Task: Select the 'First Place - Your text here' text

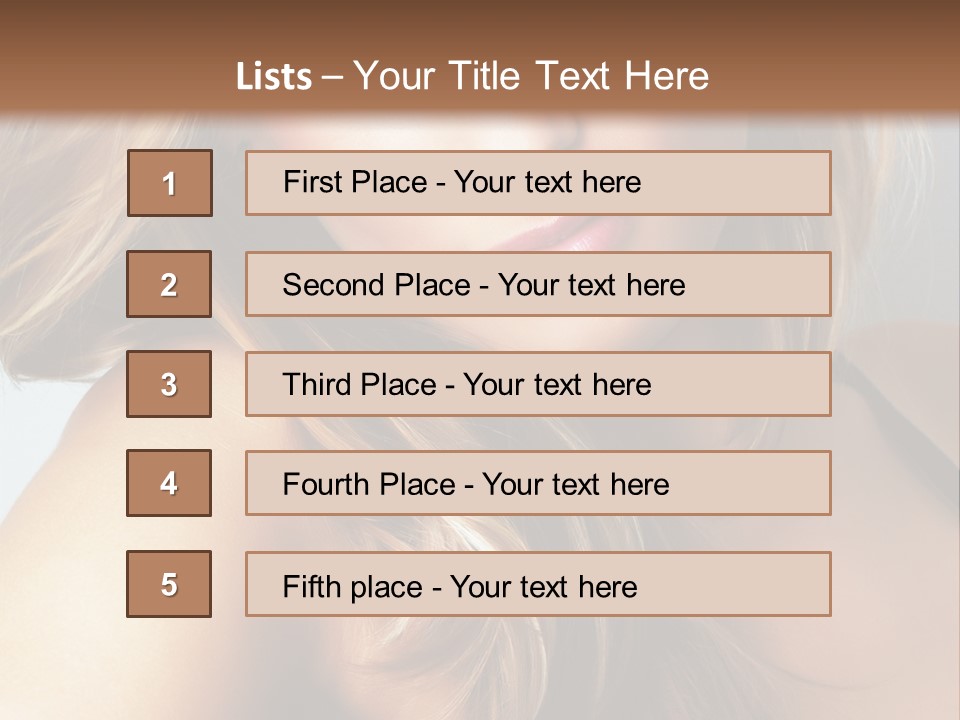Action: pyautogui.click(x=462, y=182)
